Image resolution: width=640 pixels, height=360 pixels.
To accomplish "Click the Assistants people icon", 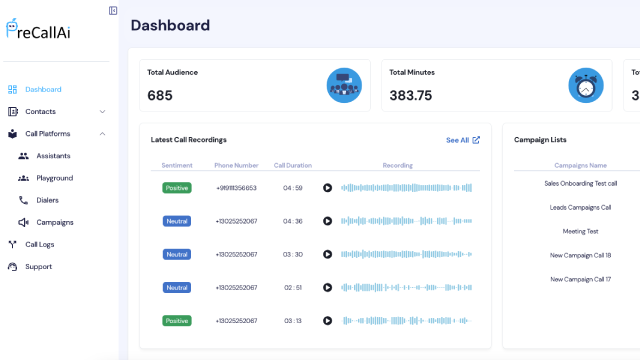I will point(23,156).
